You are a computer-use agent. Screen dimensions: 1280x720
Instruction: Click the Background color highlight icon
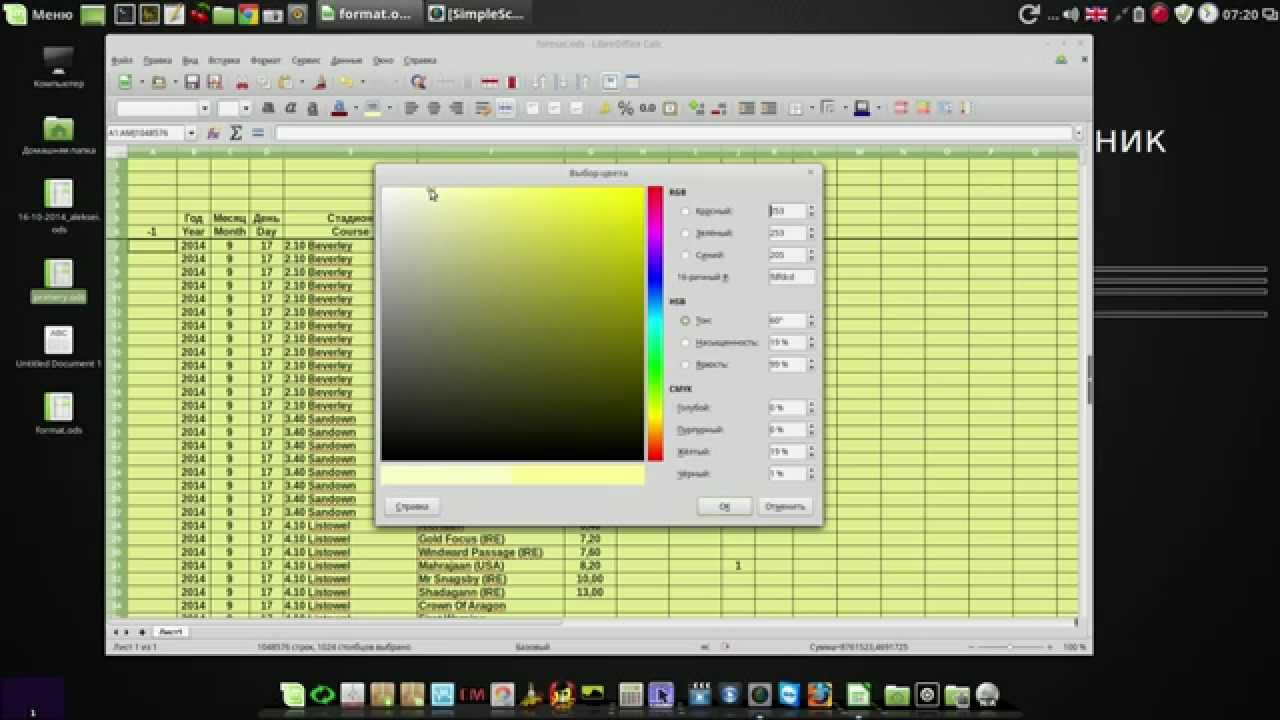point(372,108)
